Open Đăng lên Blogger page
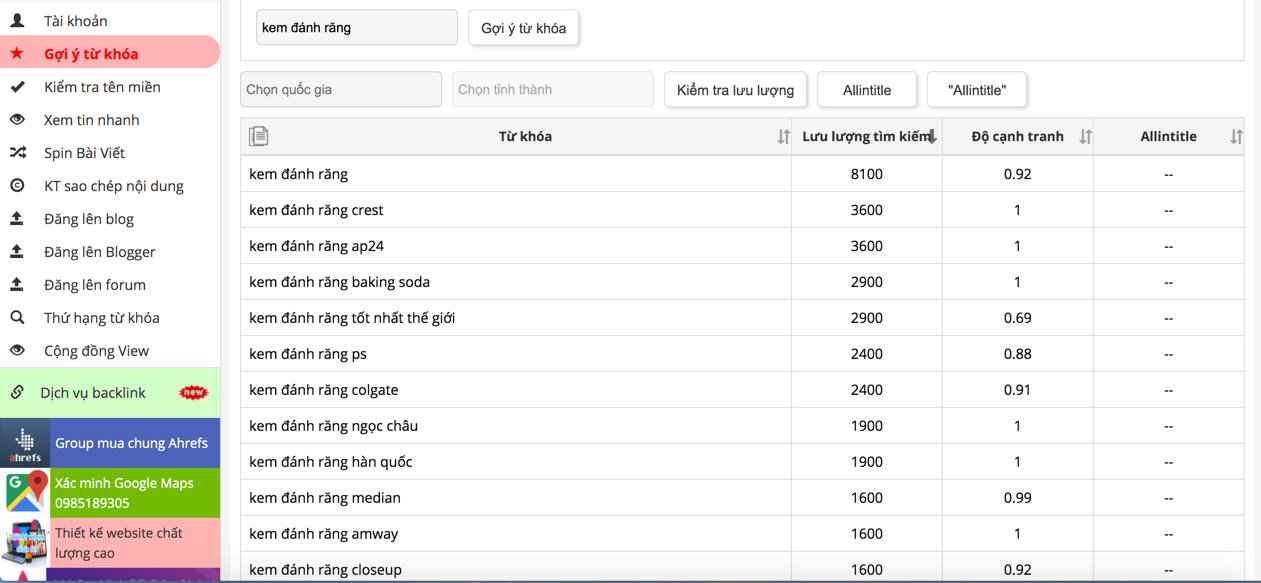The height and width of the screenshot is (583, 1261). 110,251
